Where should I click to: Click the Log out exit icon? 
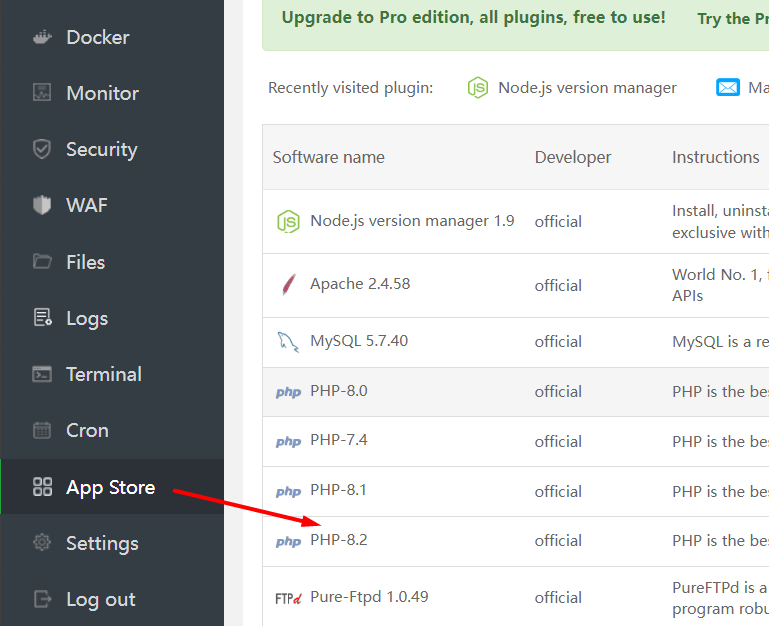43,599
